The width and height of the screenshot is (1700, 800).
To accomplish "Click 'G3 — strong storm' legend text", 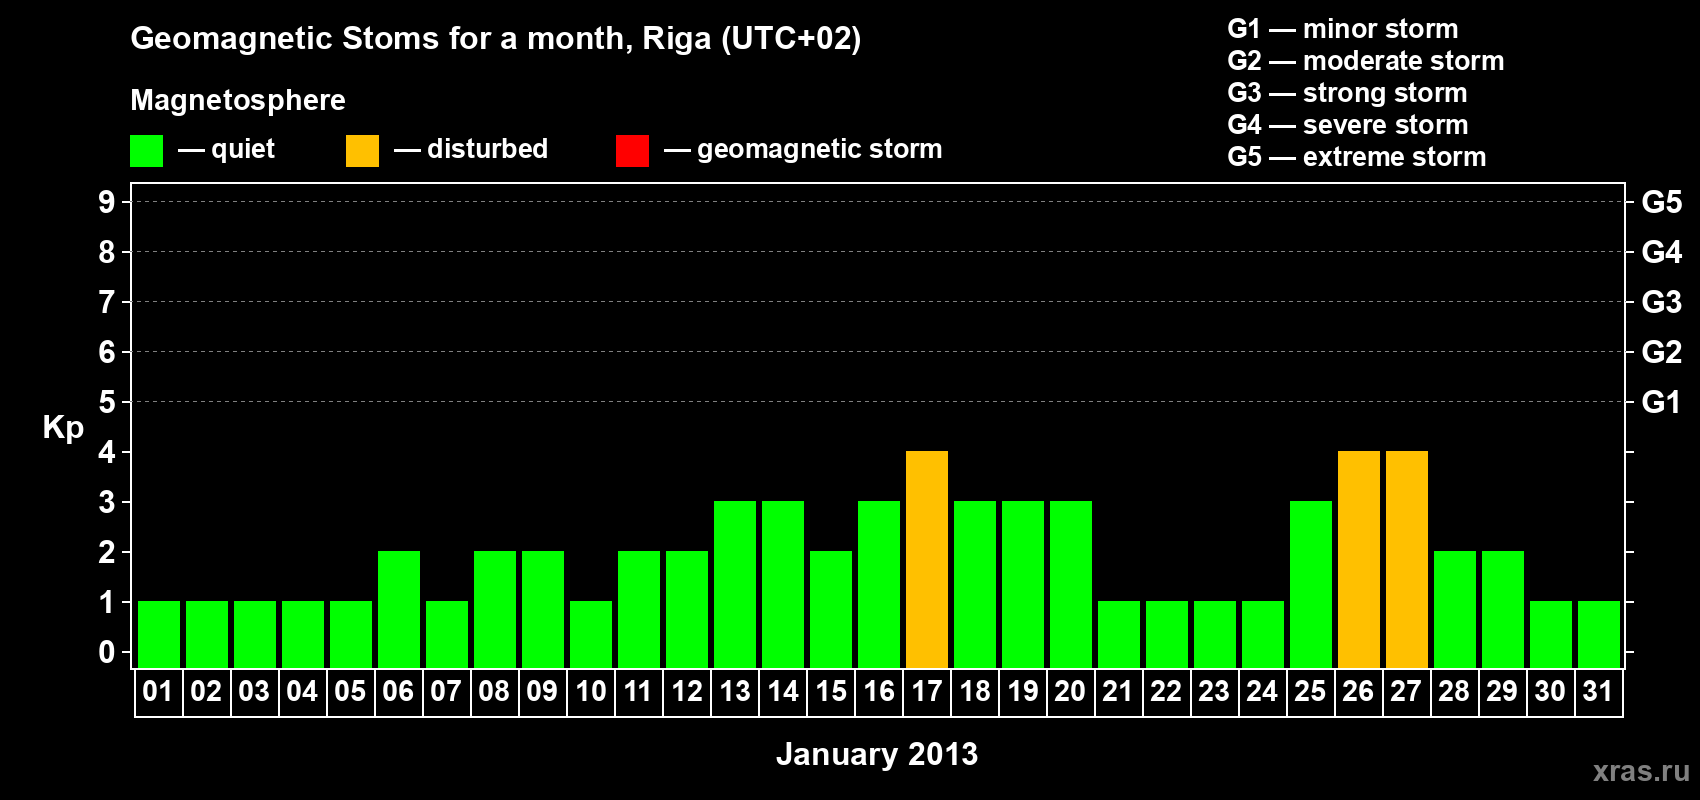I will click(1347, 93).
